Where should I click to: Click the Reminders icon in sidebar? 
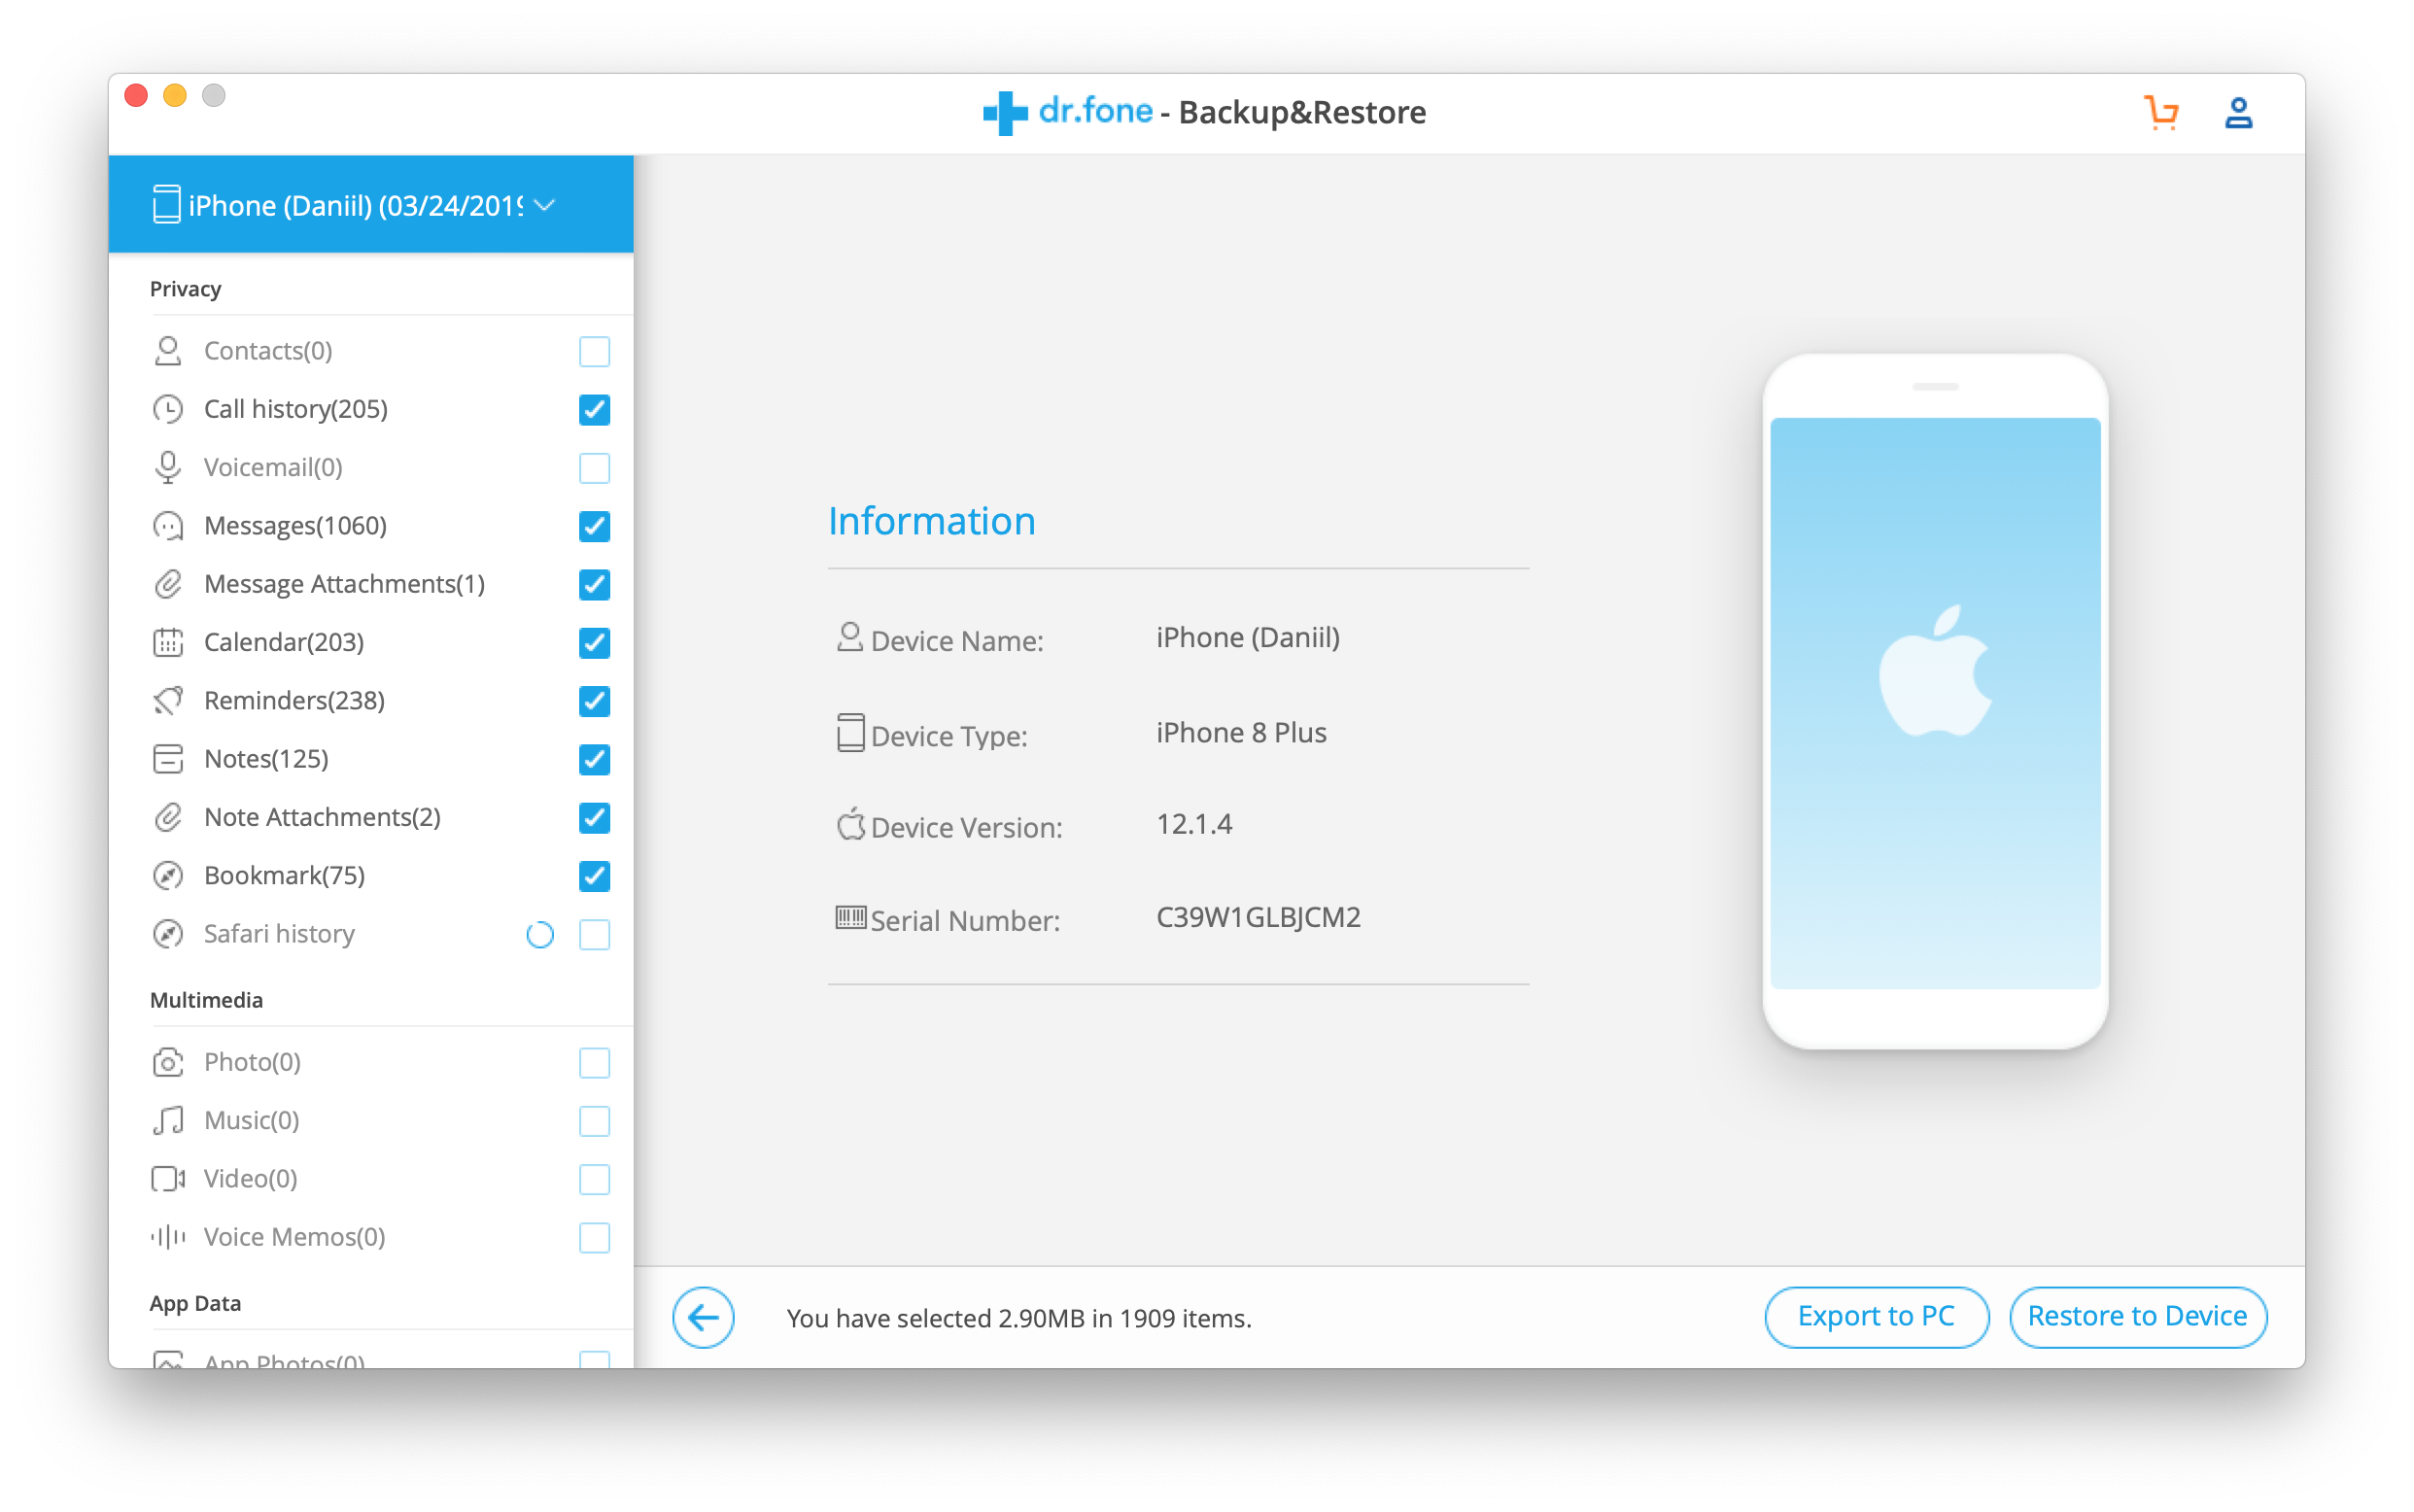point(167,699)
